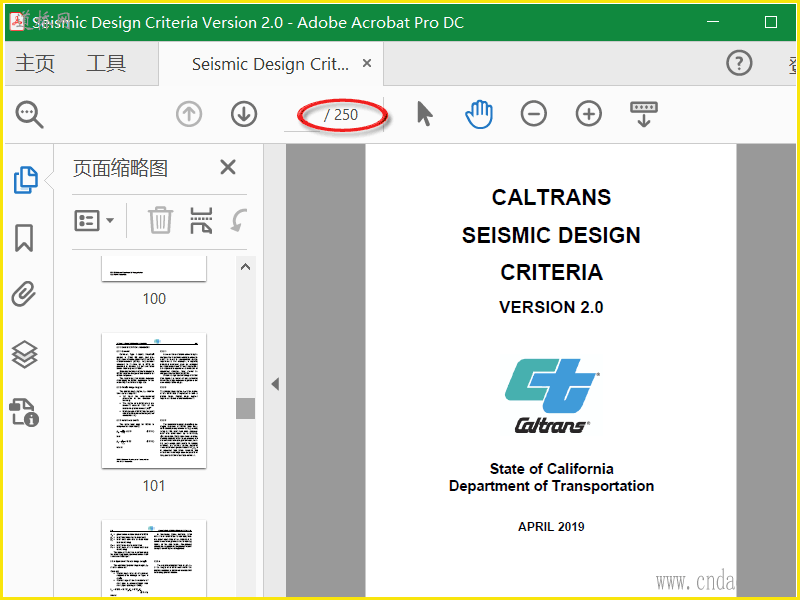Open the layers panel

24,354
